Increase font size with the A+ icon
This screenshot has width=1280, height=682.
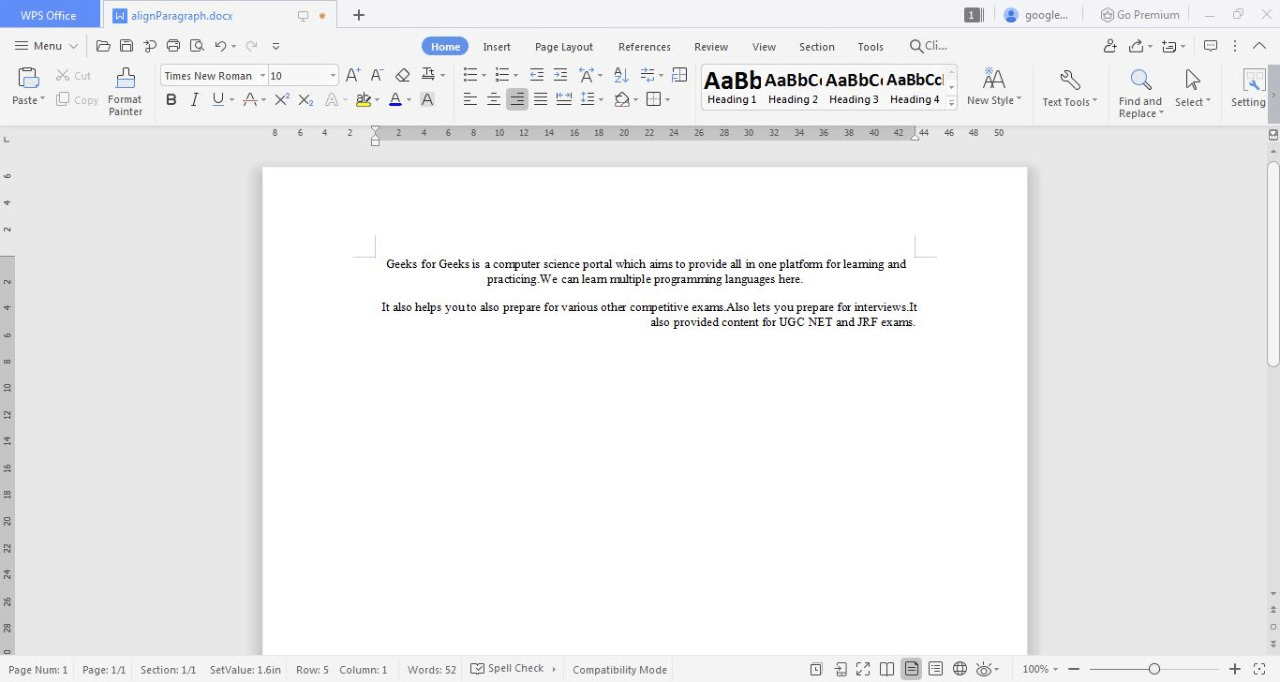coord(352,75)
